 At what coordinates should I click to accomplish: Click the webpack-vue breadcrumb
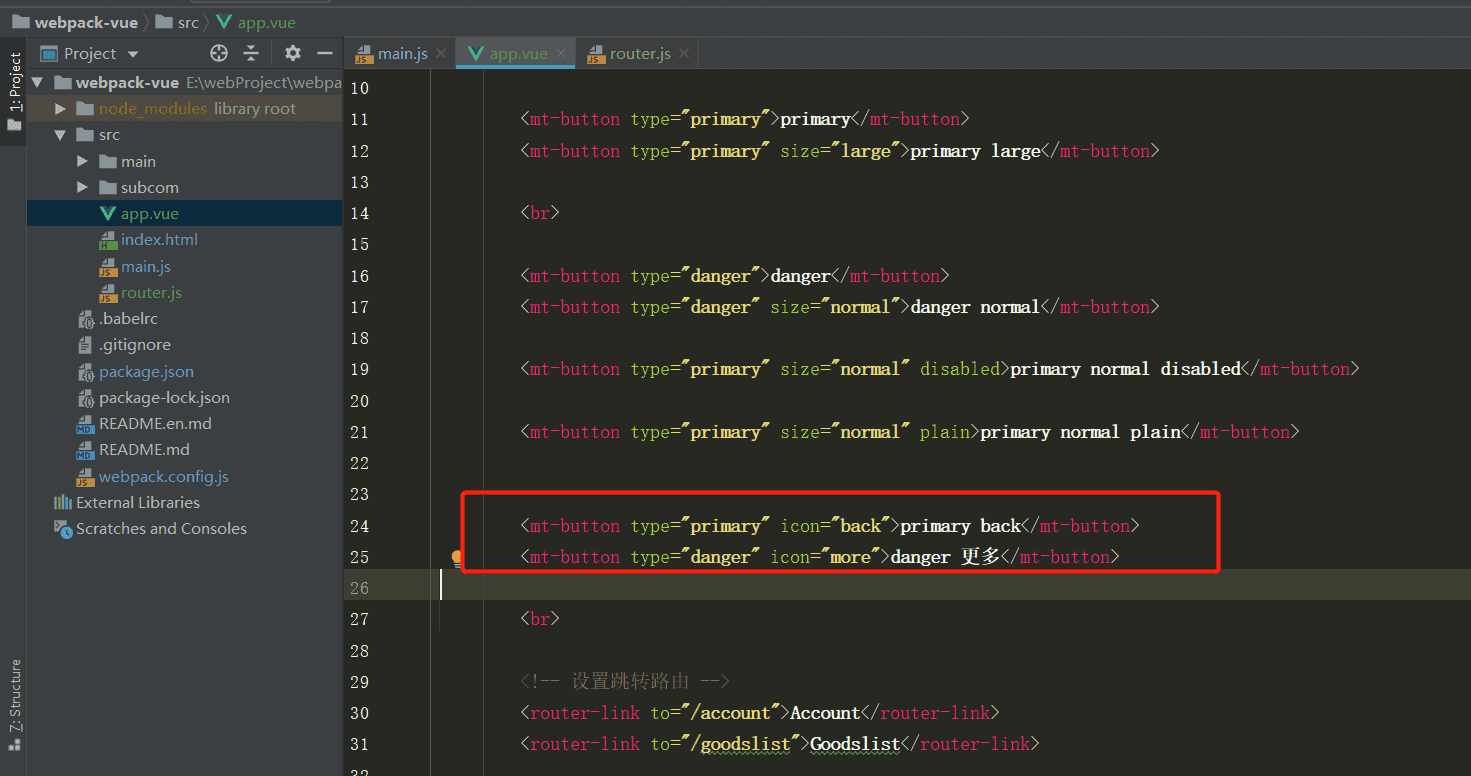[x=86, y=22]
